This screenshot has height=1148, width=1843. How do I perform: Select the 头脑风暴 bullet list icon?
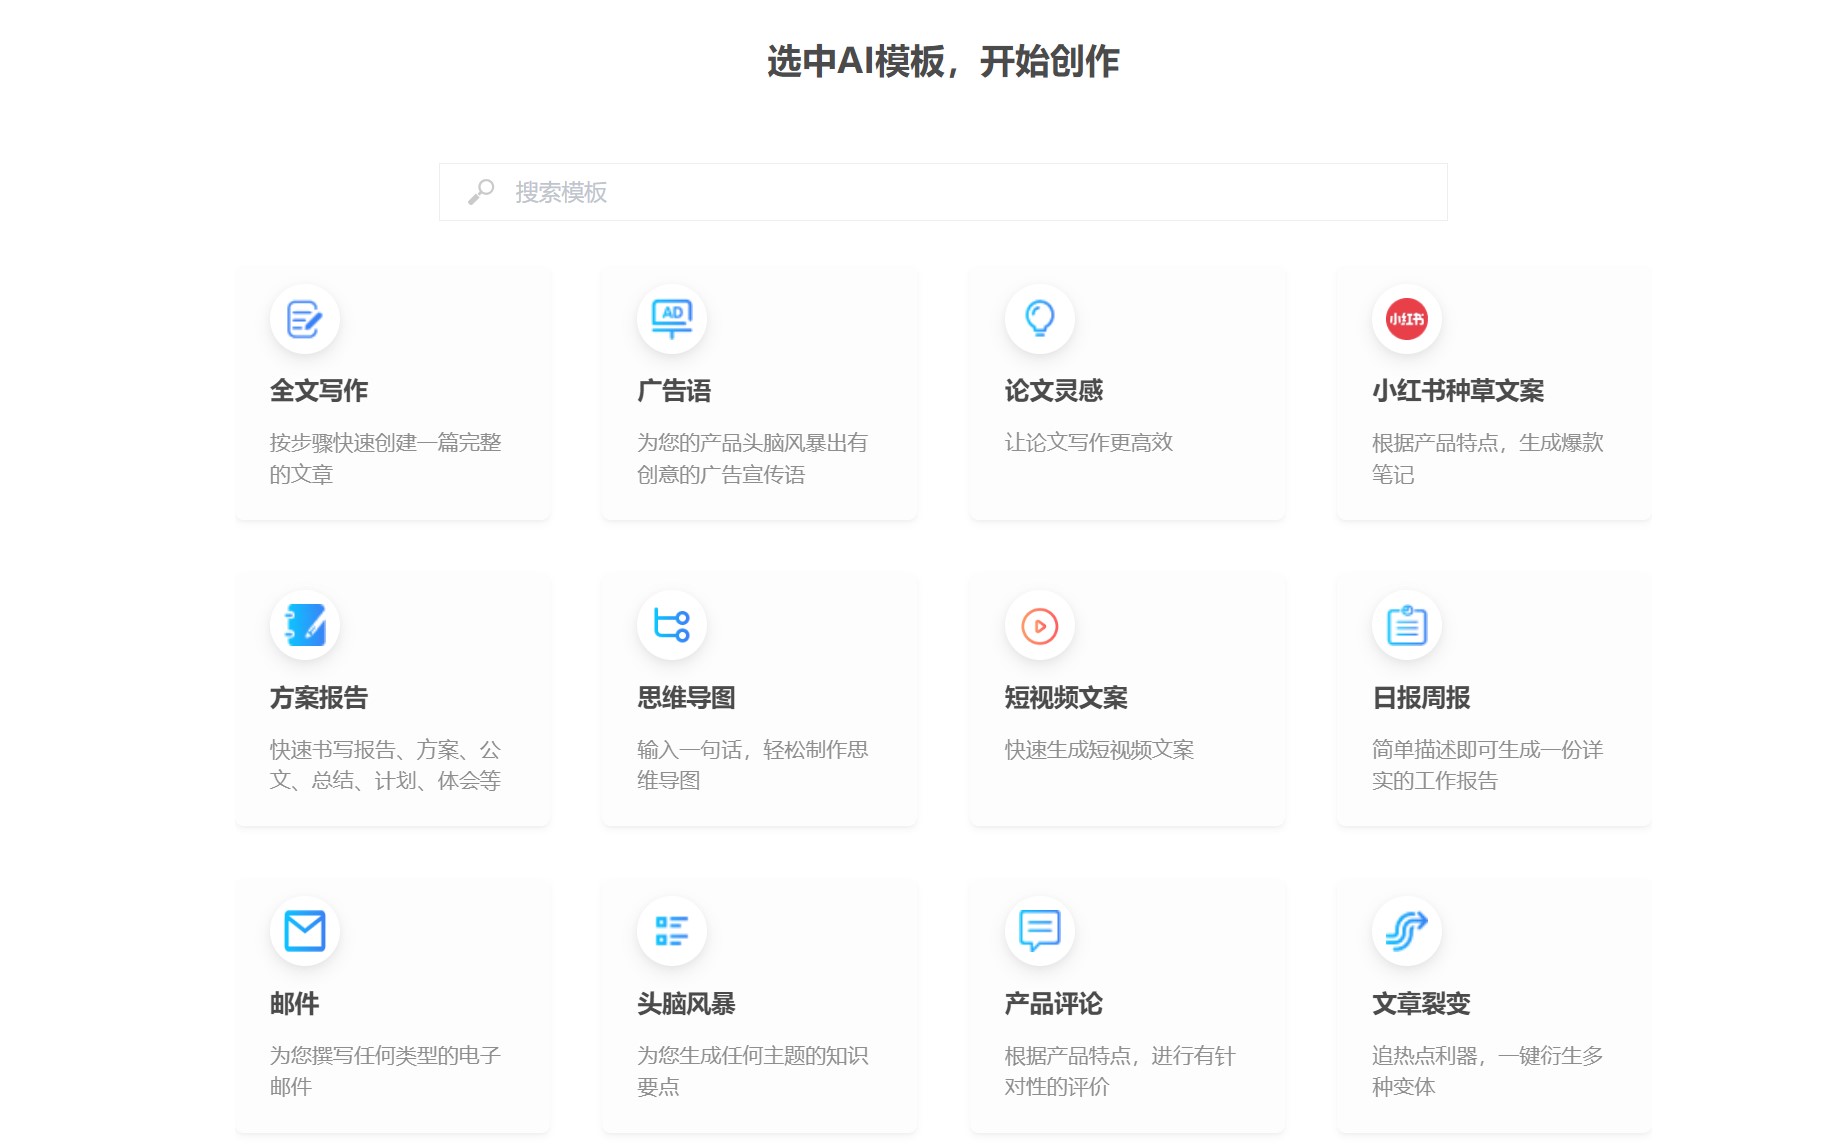pyautogui.click(x=671, y=931)
